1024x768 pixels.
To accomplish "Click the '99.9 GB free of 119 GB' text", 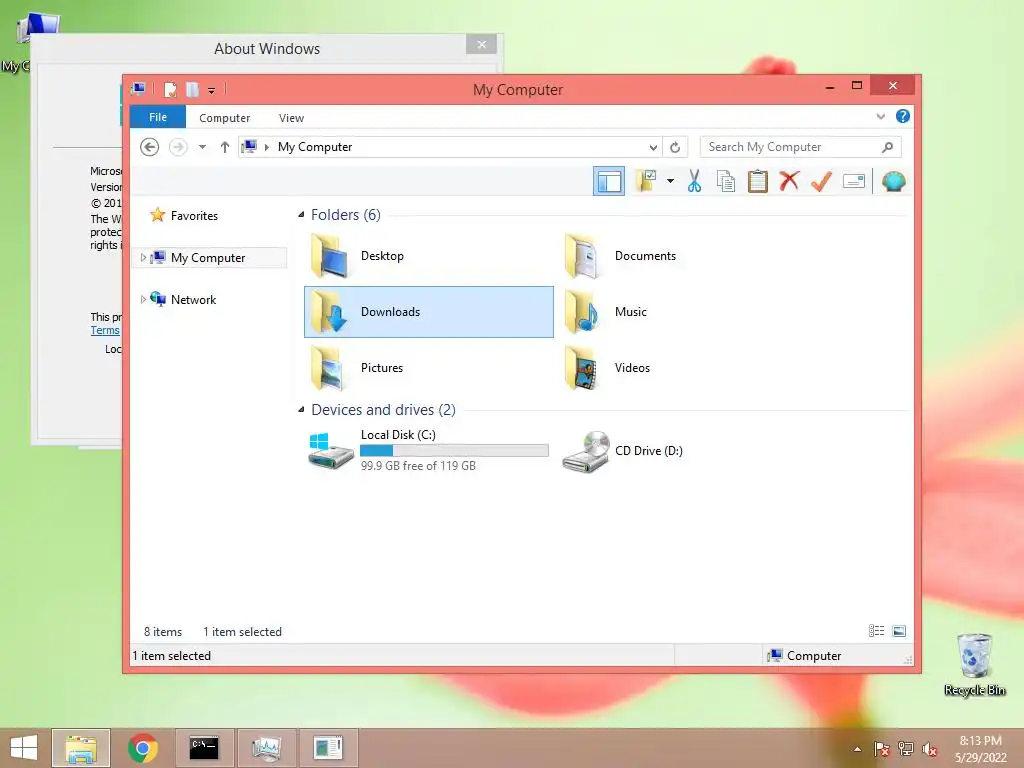I will point(418,466).
